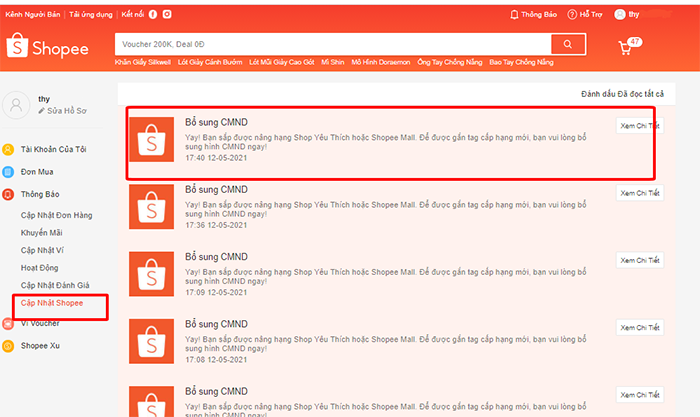Click the Hỗ Trợ help icon
Screen dimensions: 700x417
pyautogui.click(x=572, y=15)
